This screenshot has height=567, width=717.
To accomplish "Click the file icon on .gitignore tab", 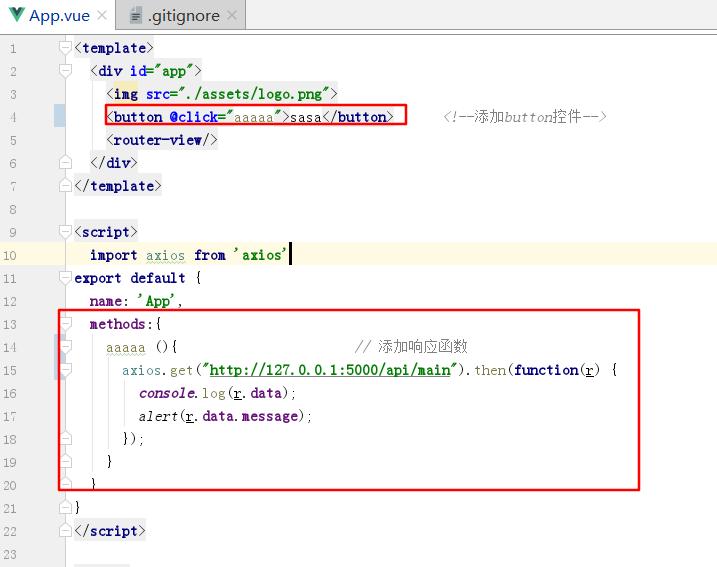I will (135, 16).
